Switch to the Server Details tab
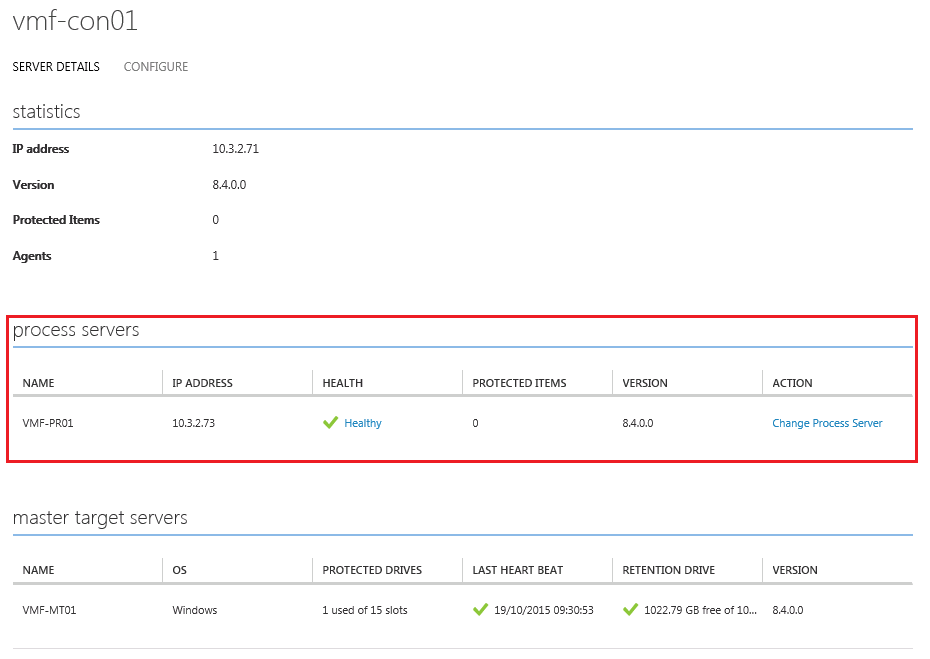This screenshot has height=659, width=930. click(56, 67)
